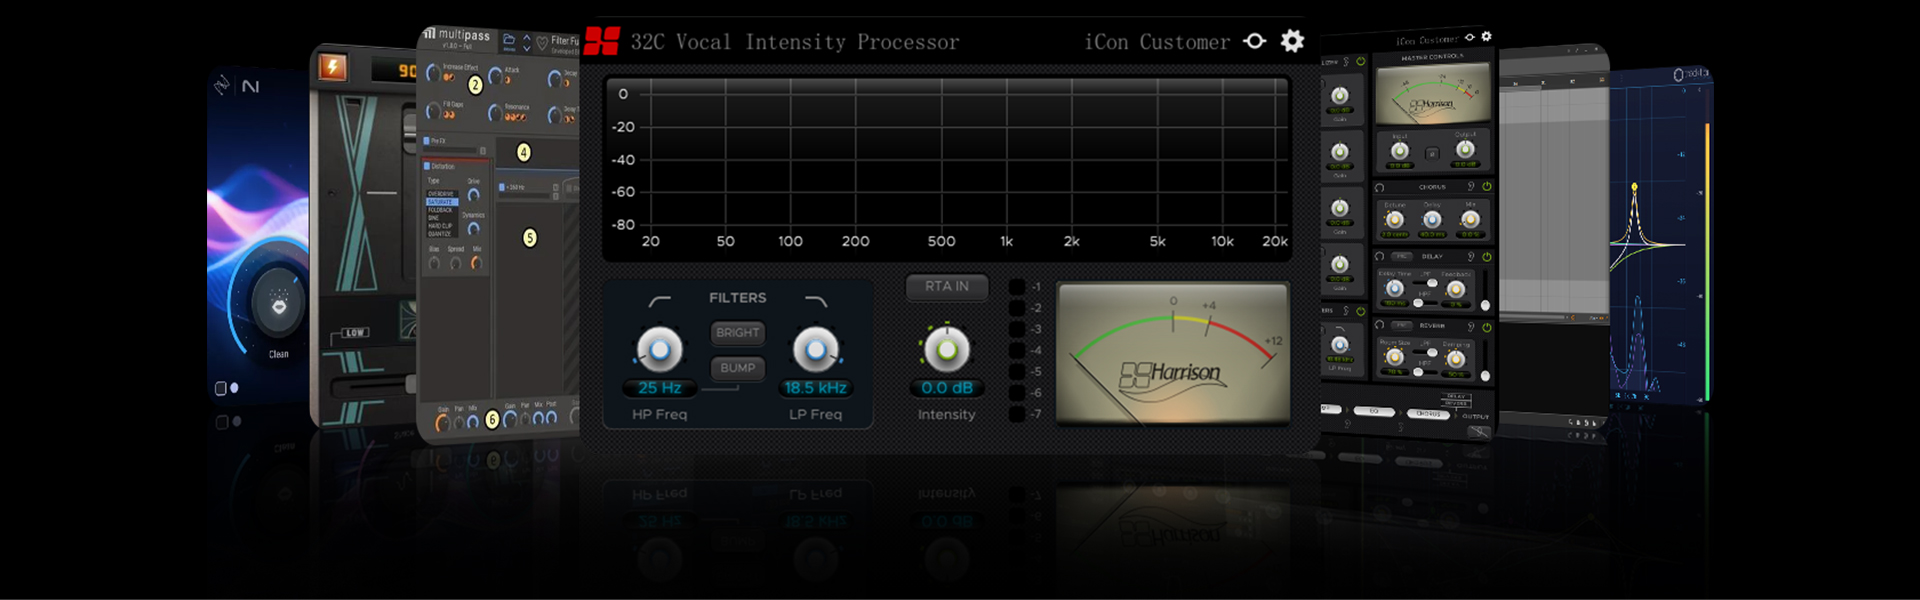Select the 18.5 kHz LP frequency field

pos(816,388)
